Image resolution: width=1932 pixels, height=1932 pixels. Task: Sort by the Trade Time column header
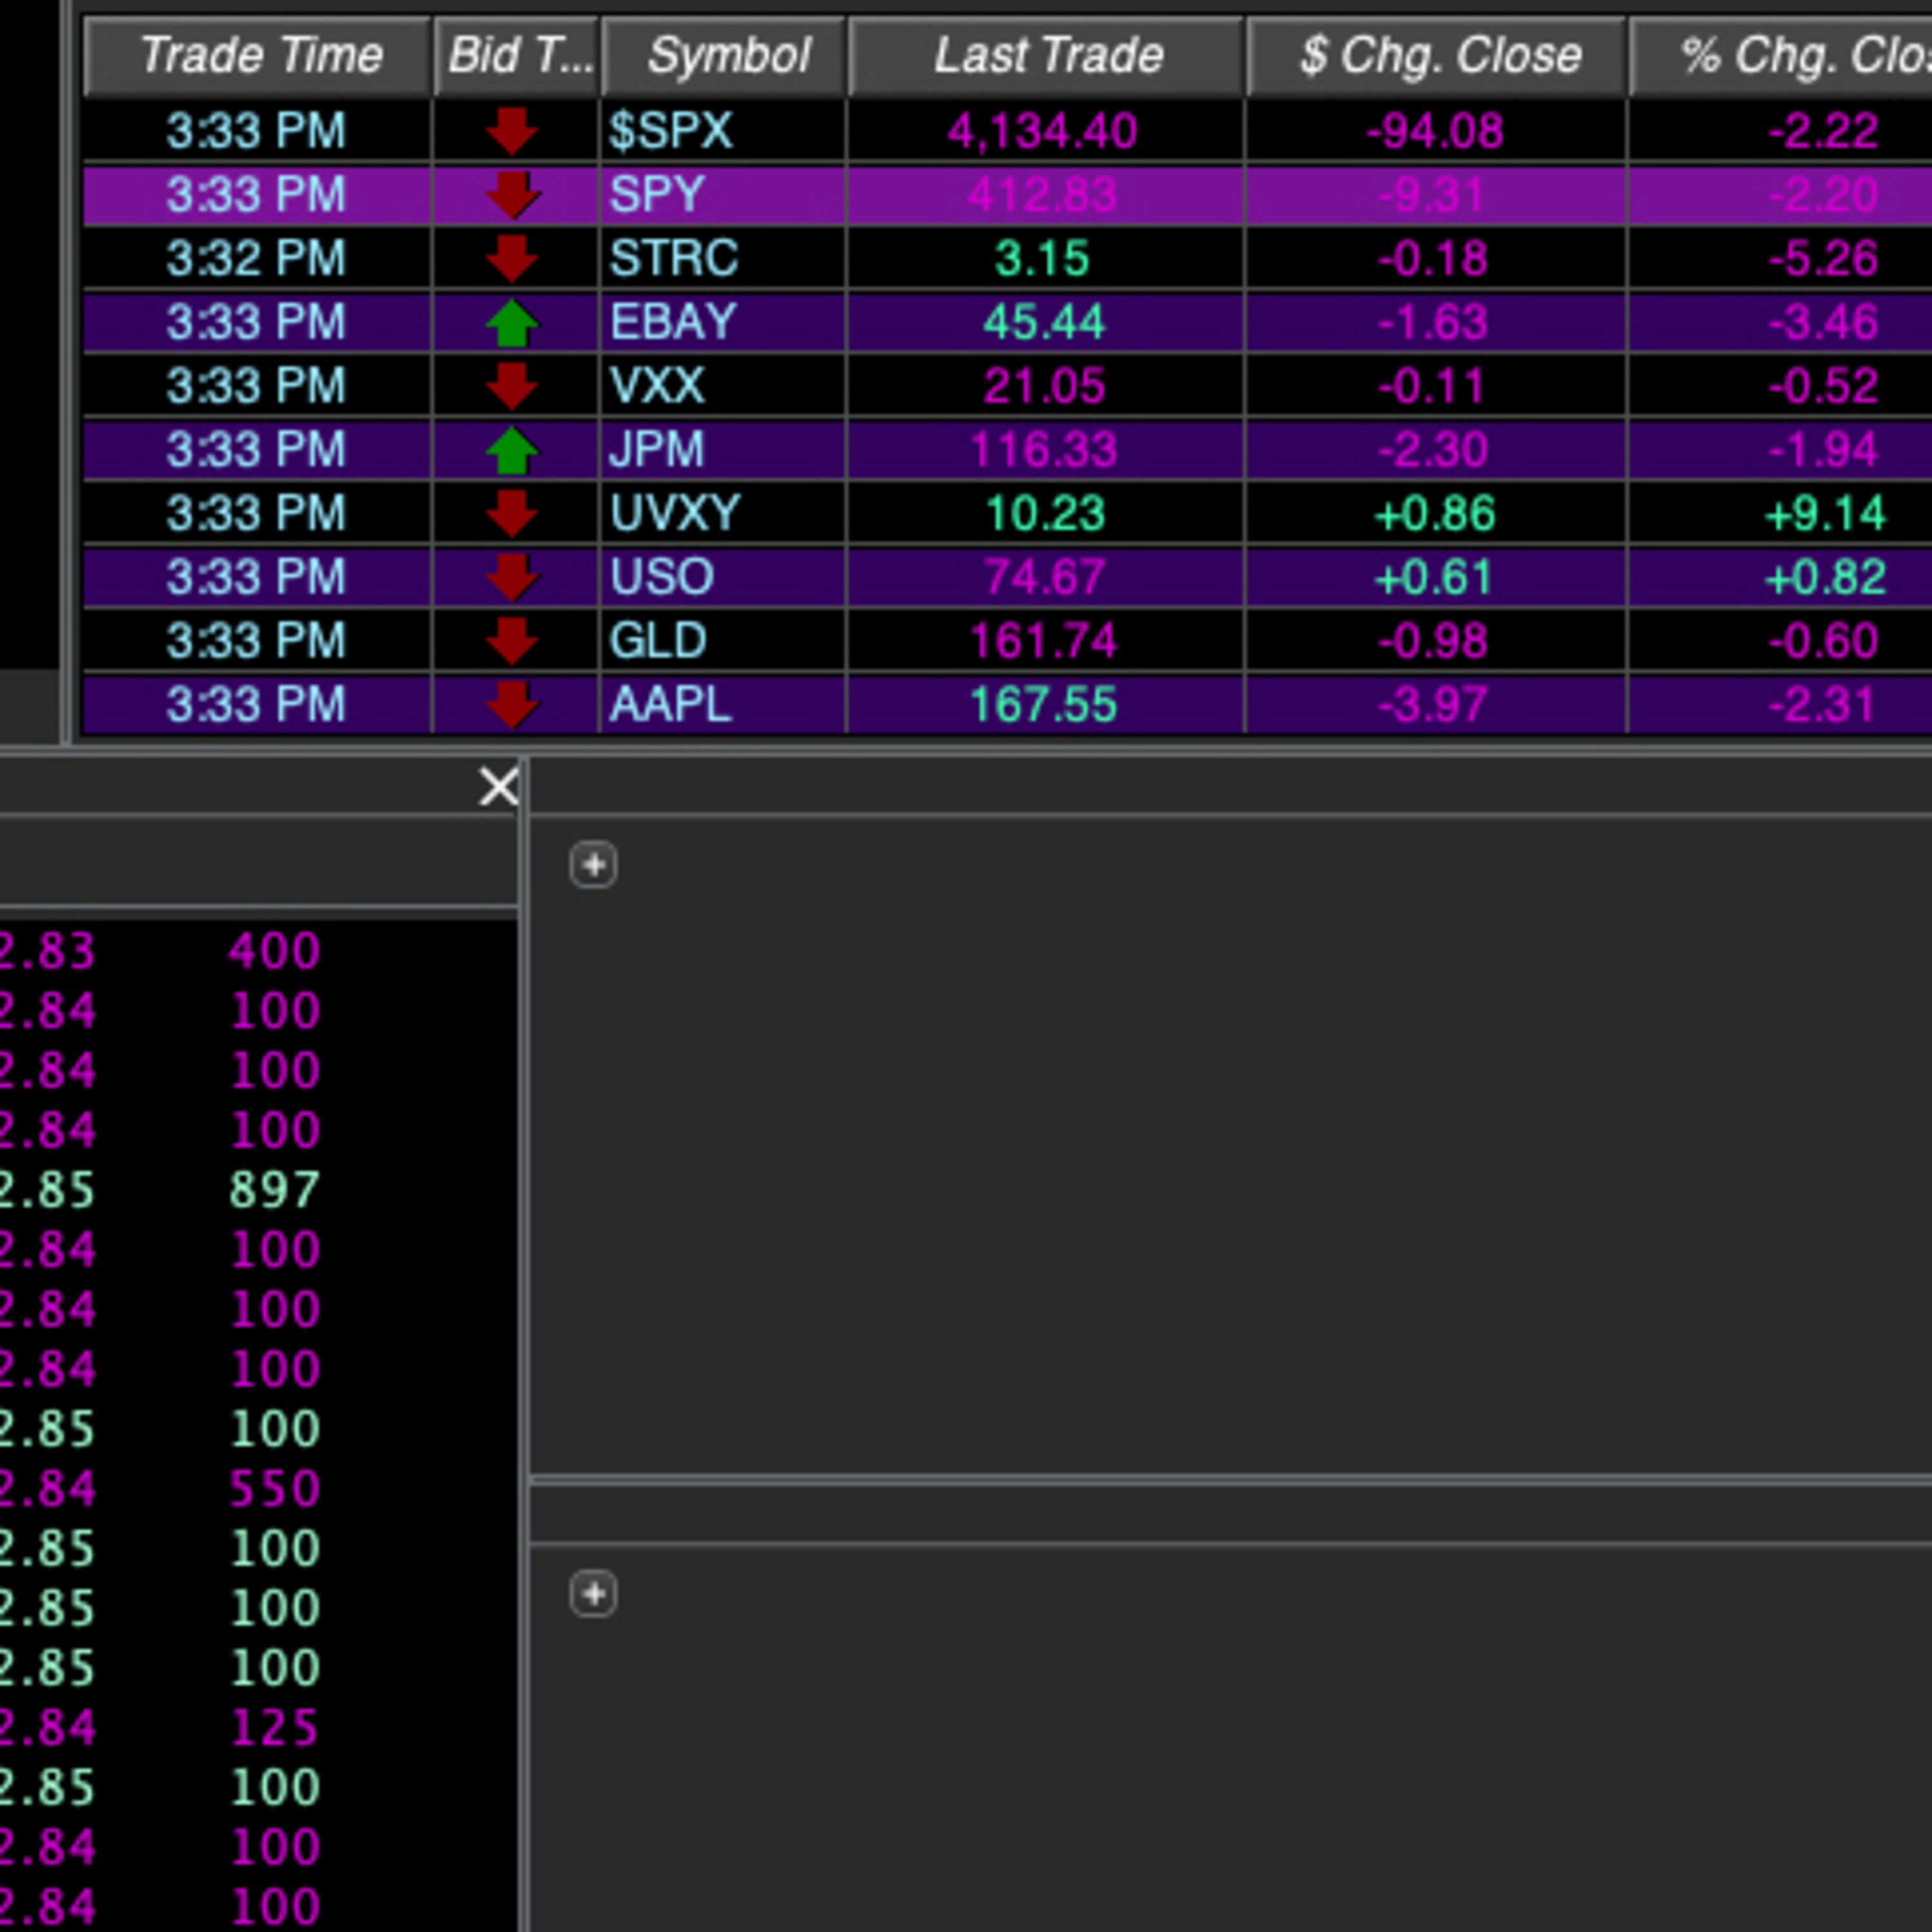pyautogui.click(x=258, y=56)
